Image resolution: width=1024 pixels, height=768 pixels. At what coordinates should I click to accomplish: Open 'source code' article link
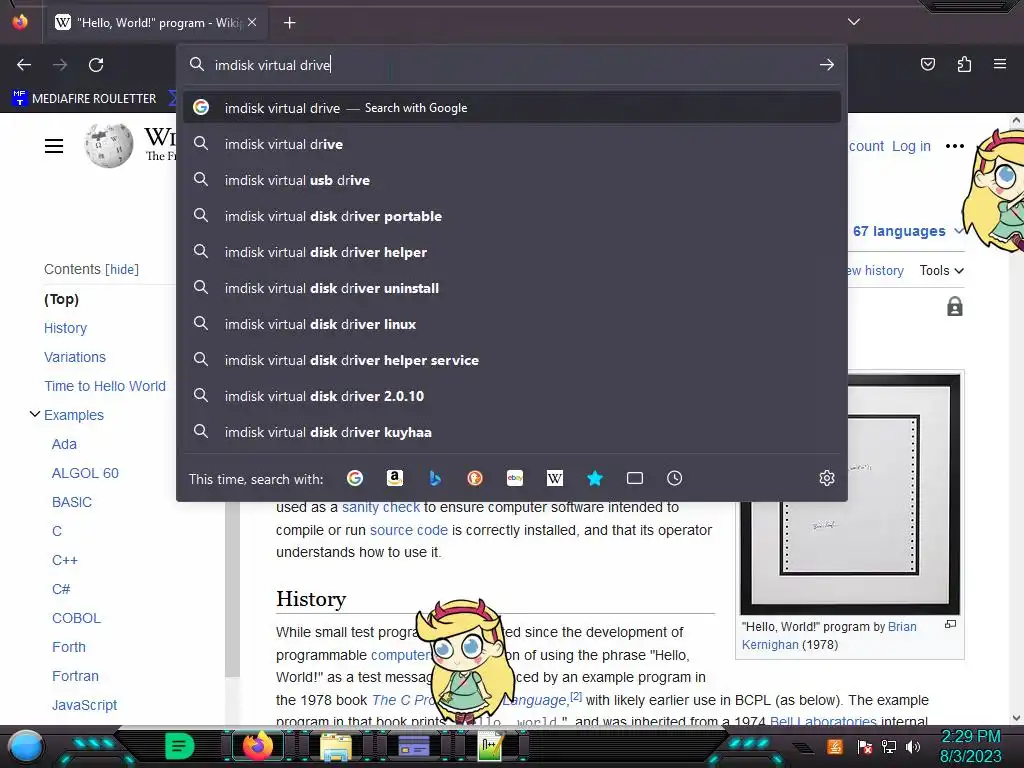[x=409, y=530]
